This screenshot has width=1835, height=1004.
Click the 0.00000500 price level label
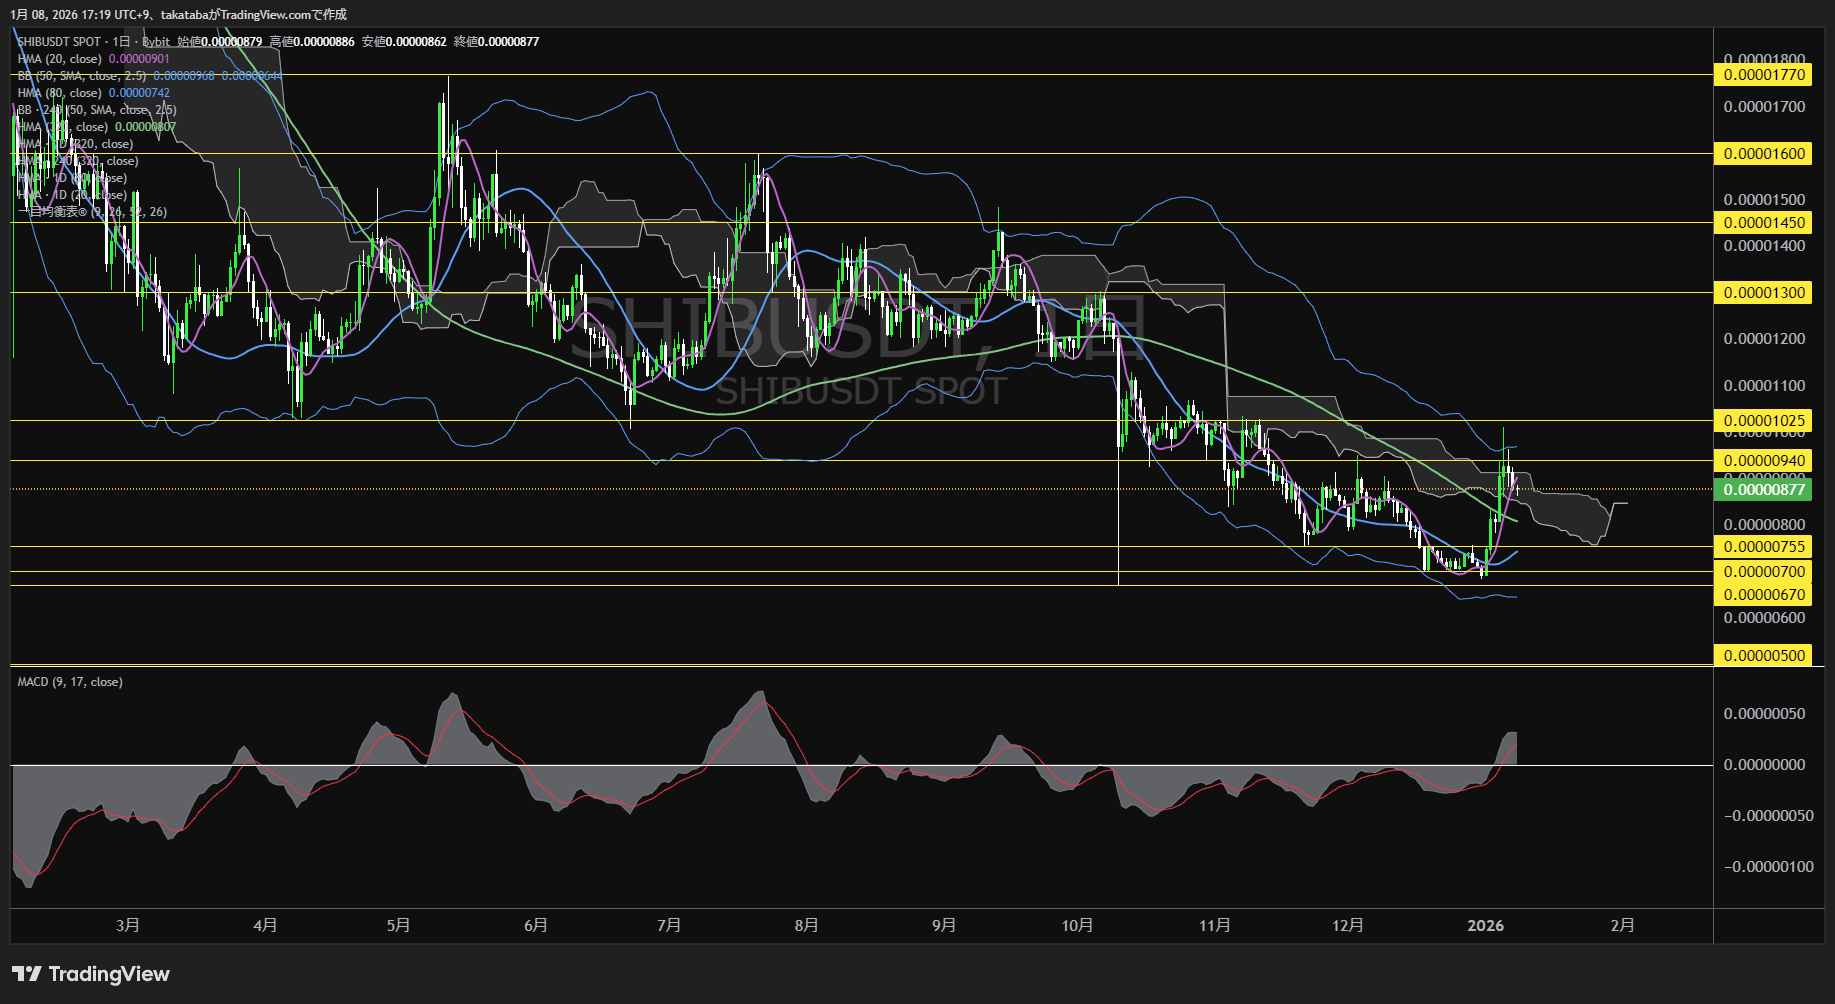(x=1765, y=656)
